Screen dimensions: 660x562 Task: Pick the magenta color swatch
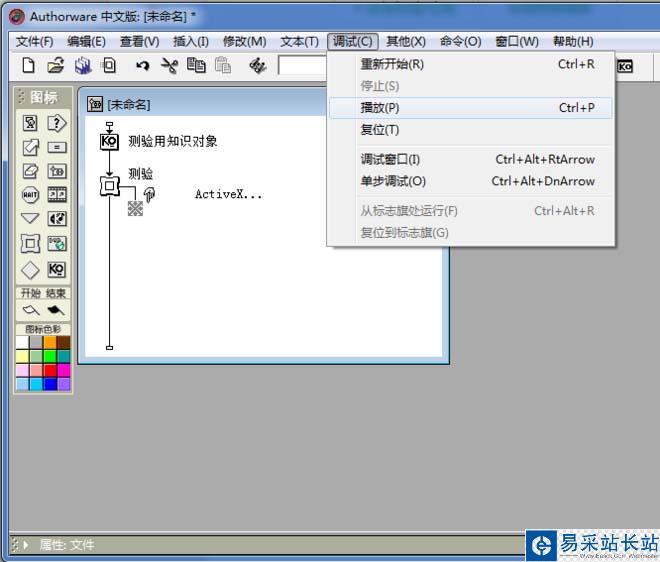click(64, 370)
